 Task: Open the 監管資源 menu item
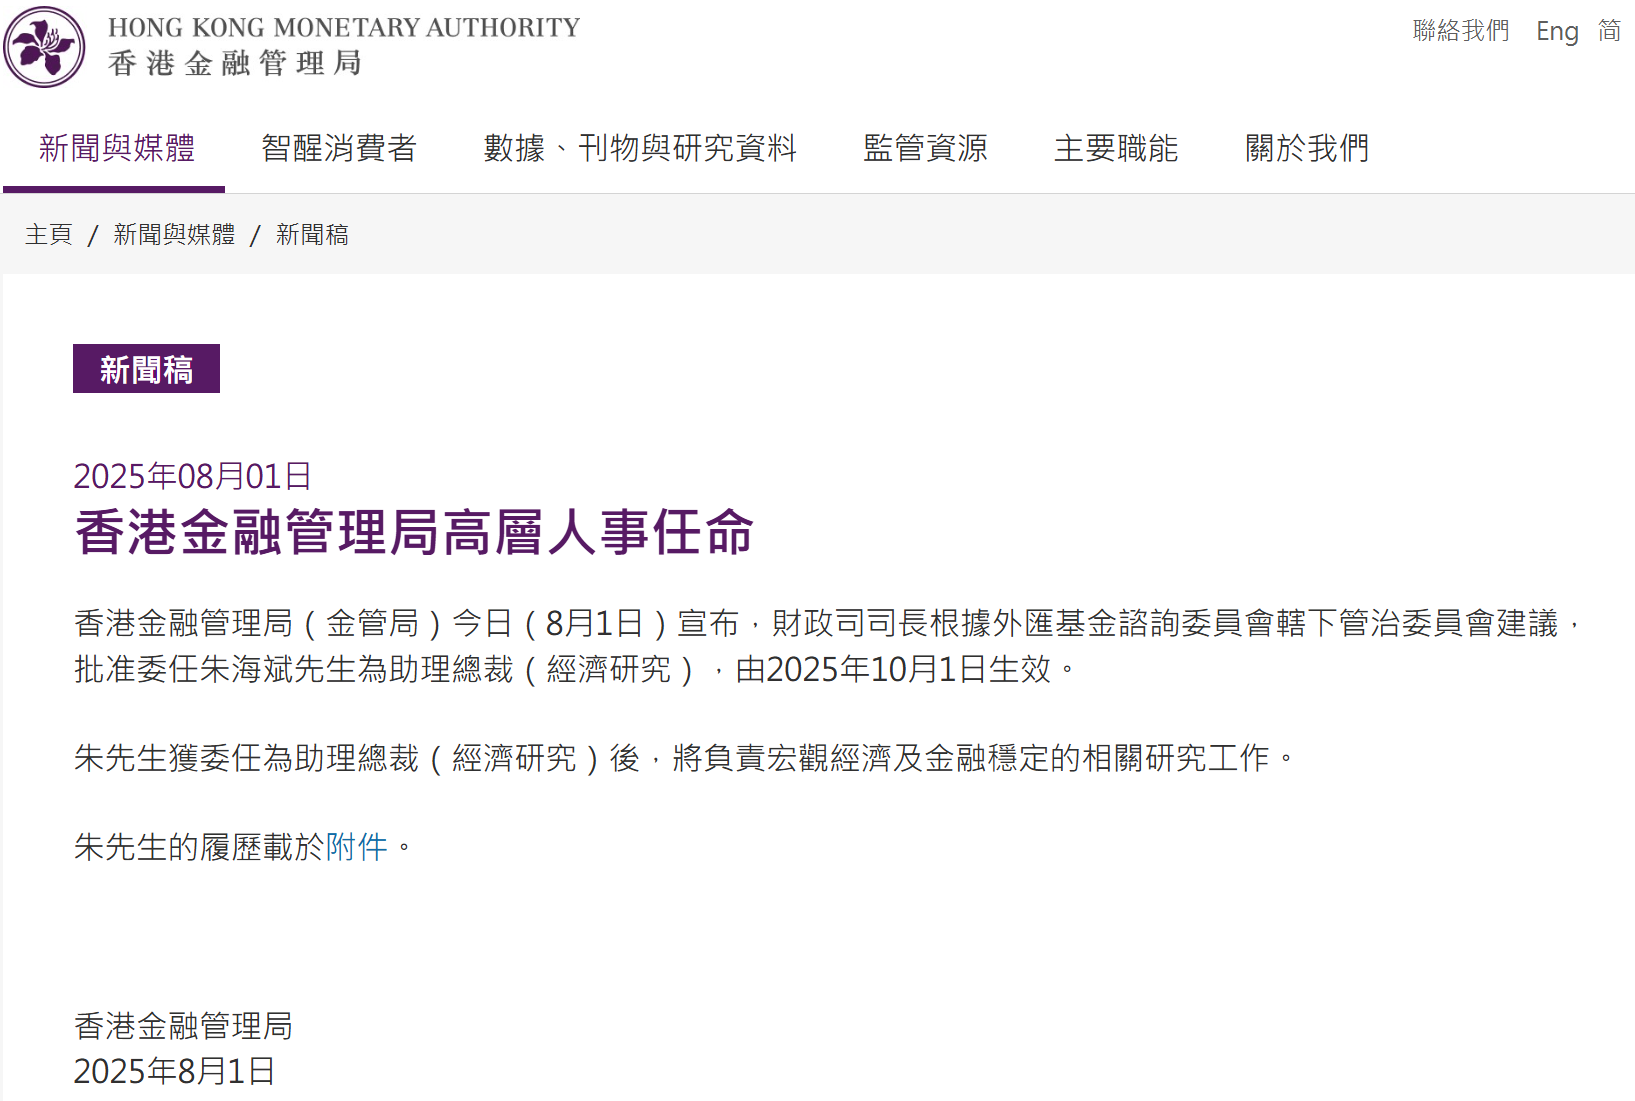[x=925, y=148]
